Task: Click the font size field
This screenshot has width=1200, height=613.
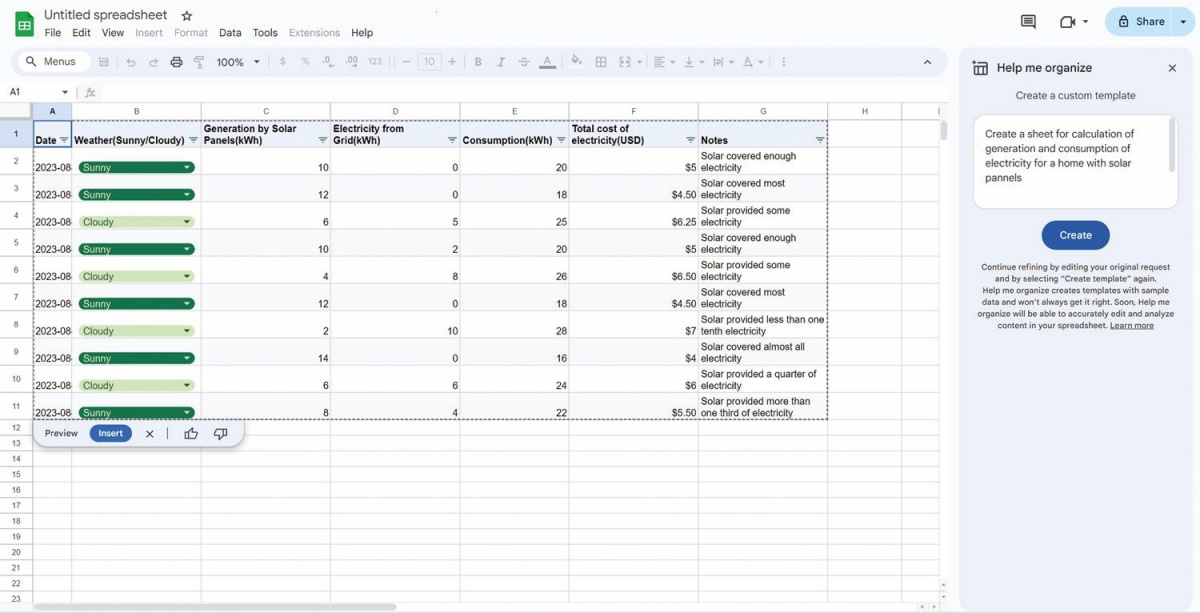Action: (x=429, y=62)
